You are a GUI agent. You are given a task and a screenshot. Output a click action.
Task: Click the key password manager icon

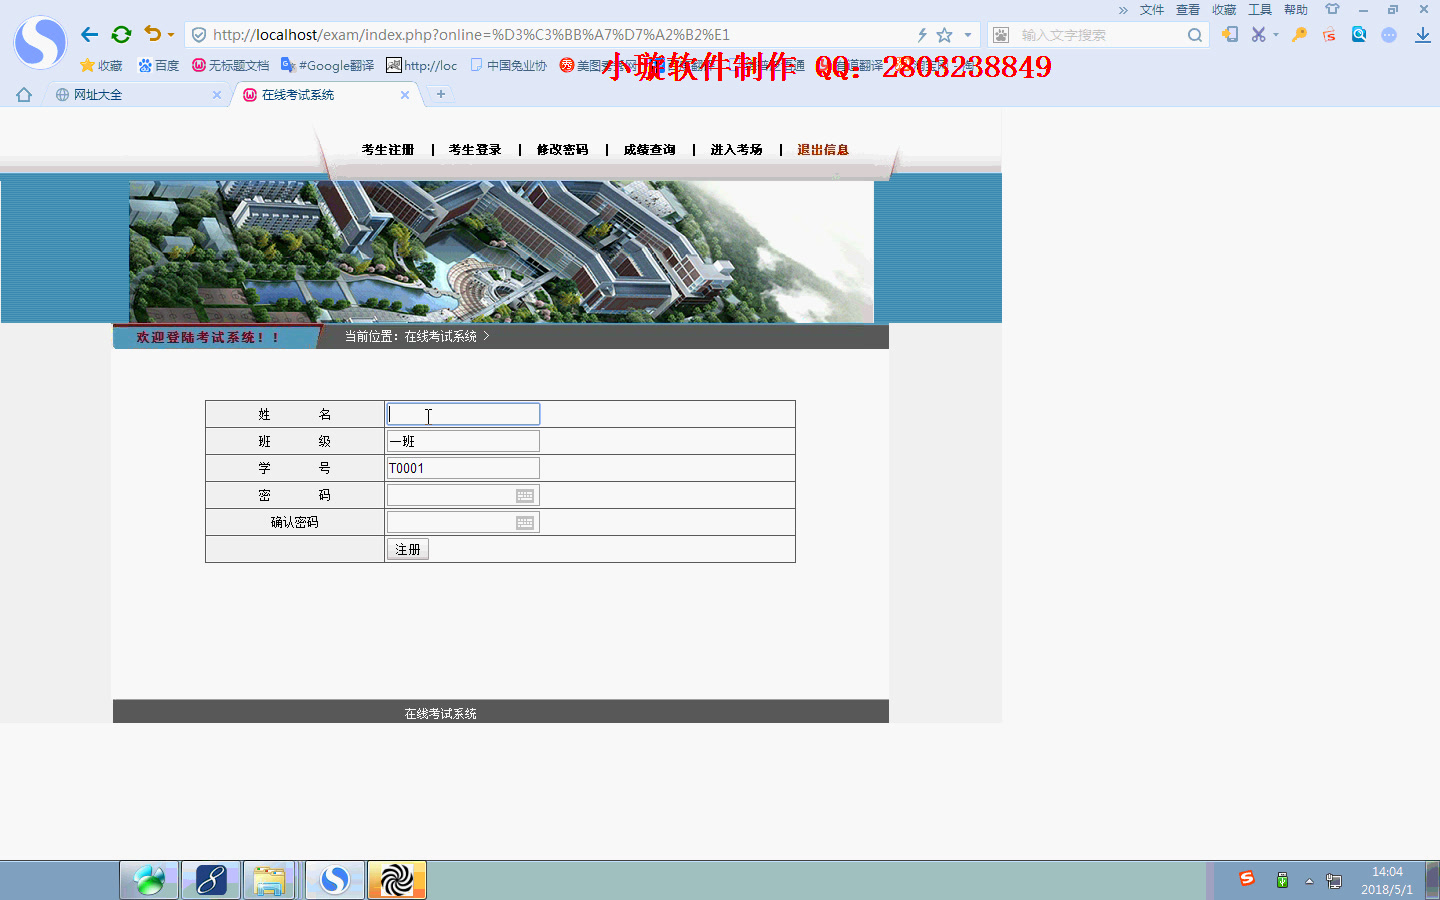click(x=1299, y=34)
